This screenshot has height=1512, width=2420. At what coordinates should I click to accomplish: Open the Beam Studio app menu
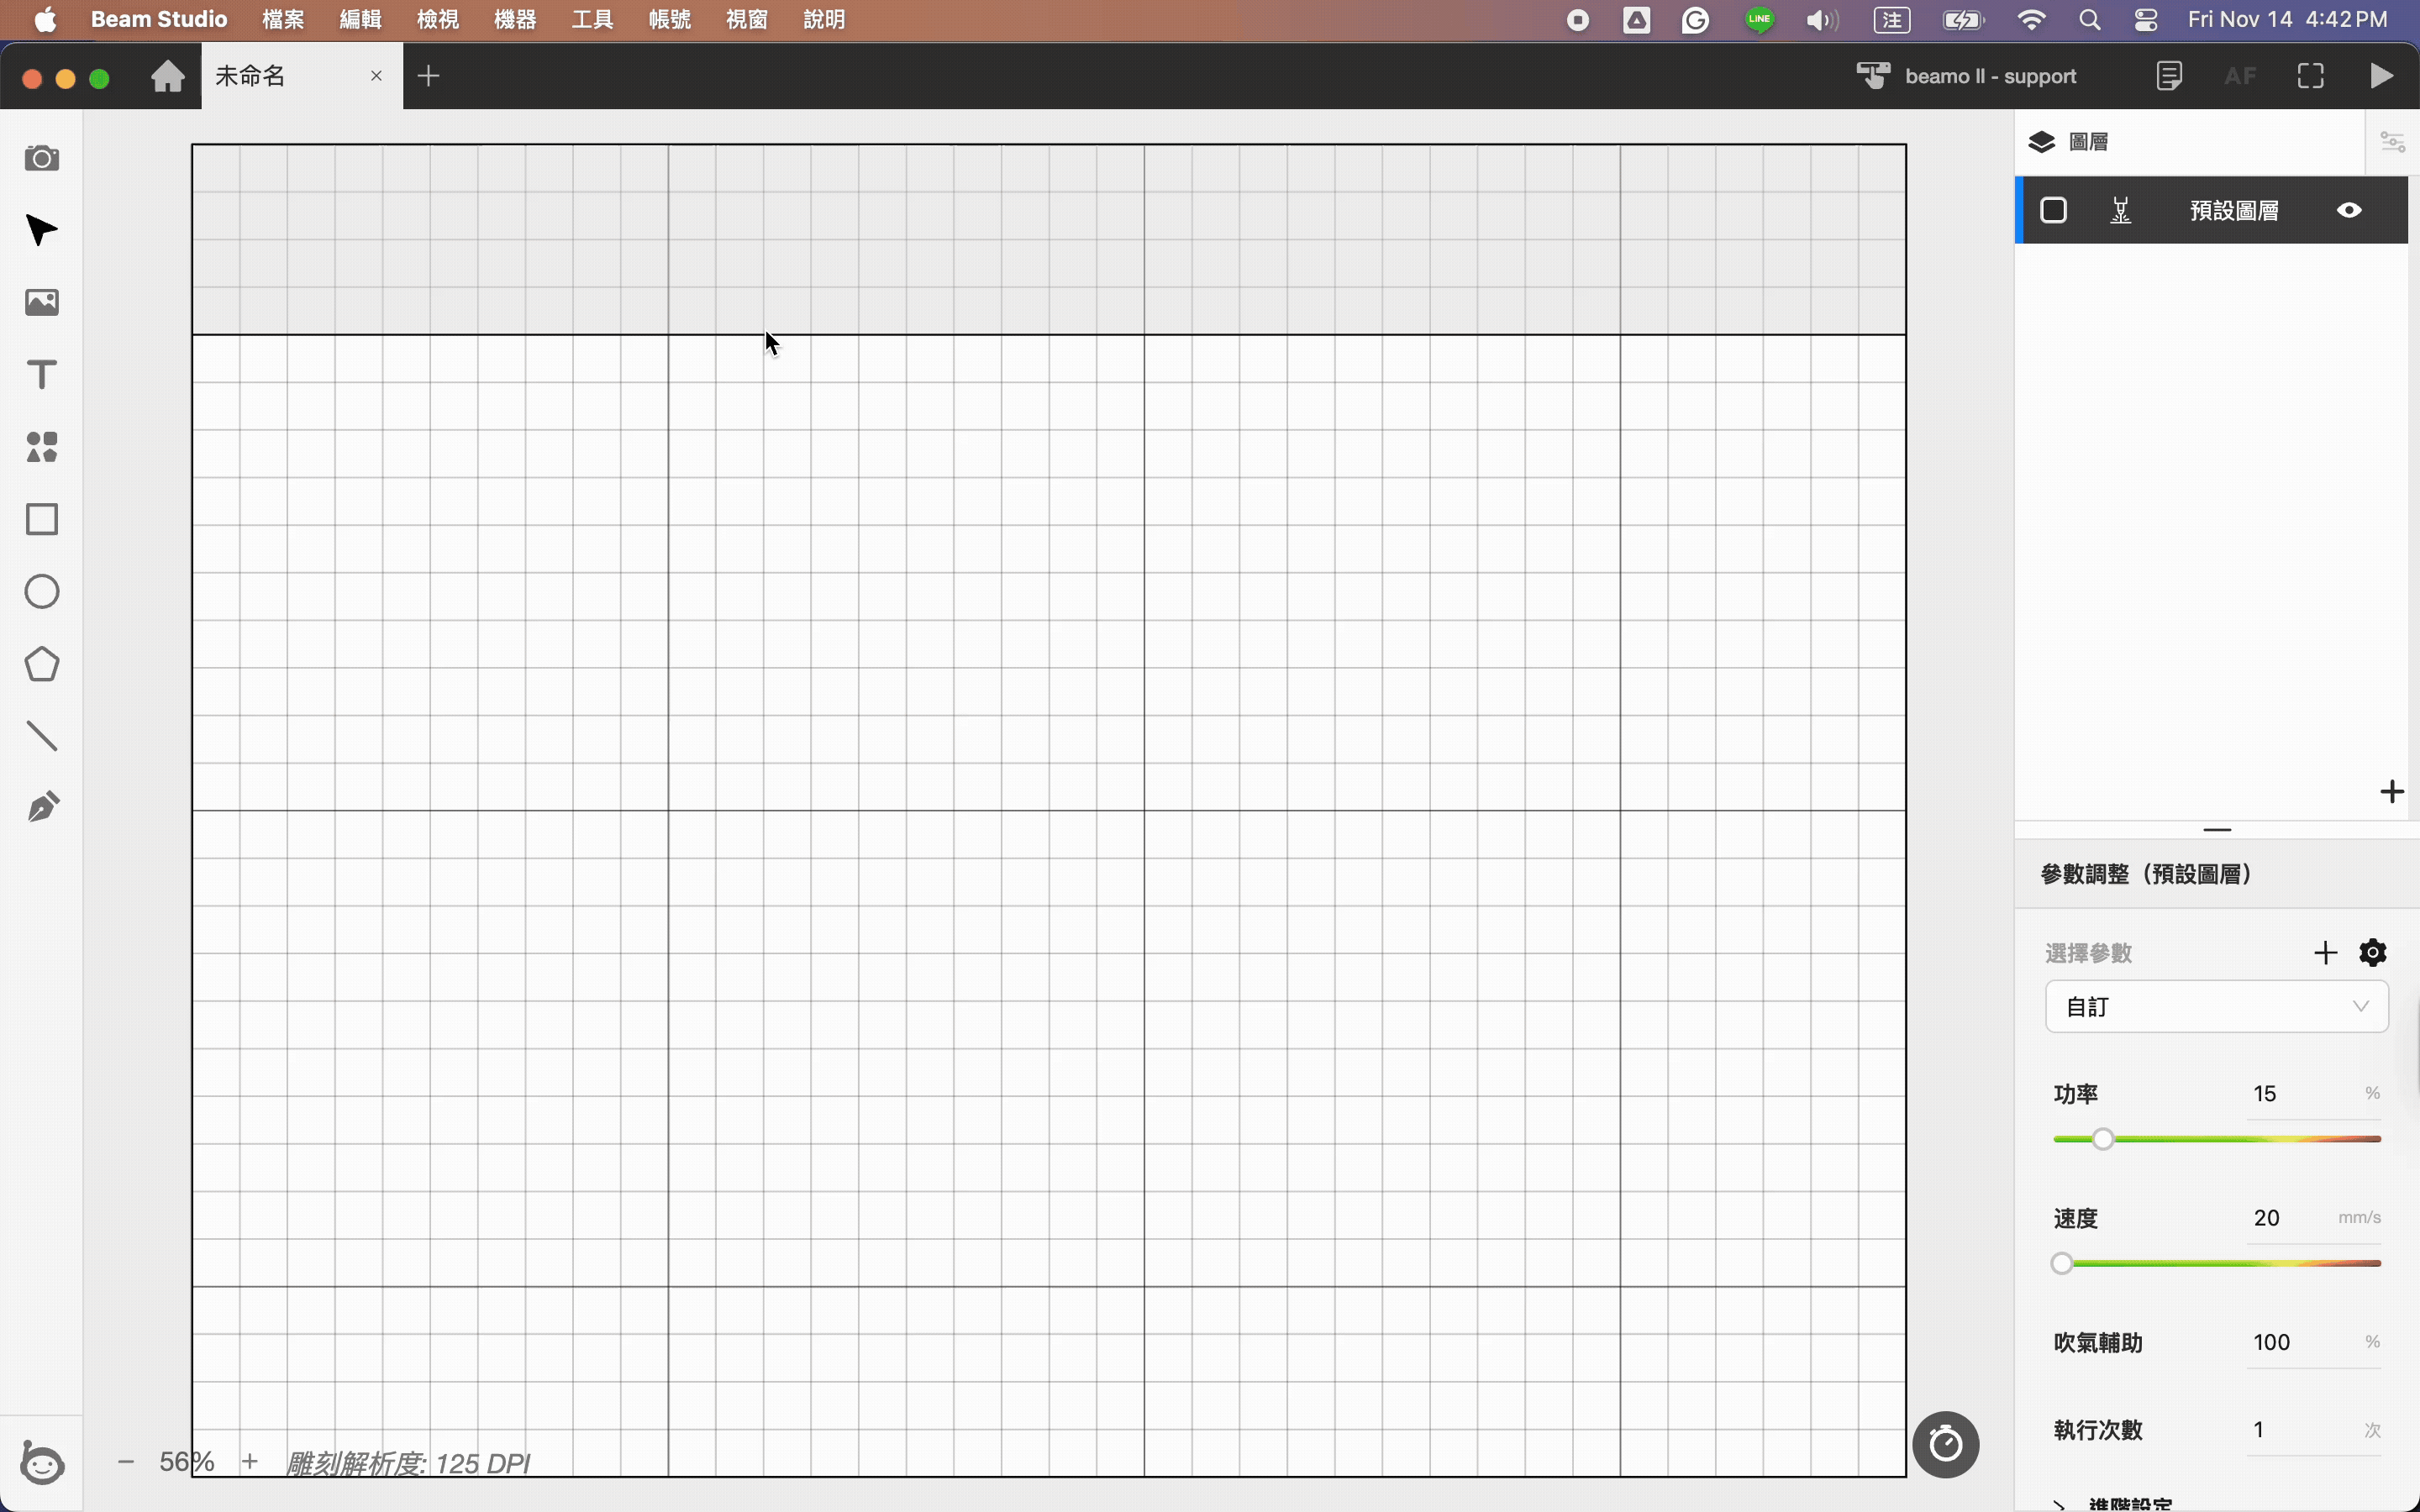point(159,20)
